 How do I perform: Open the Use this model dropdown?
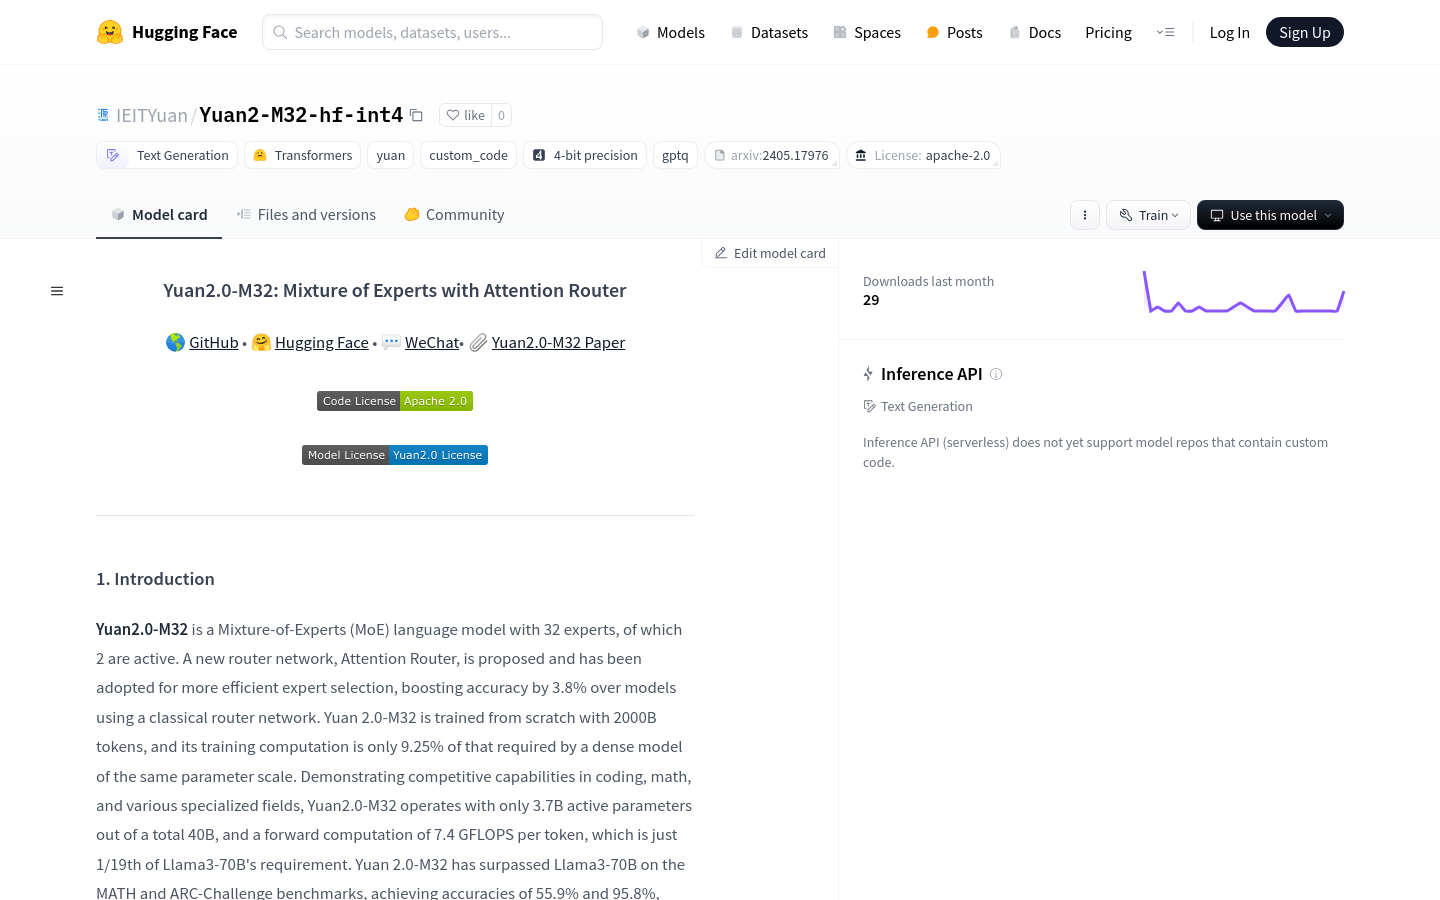click(x=1270, y=215)
